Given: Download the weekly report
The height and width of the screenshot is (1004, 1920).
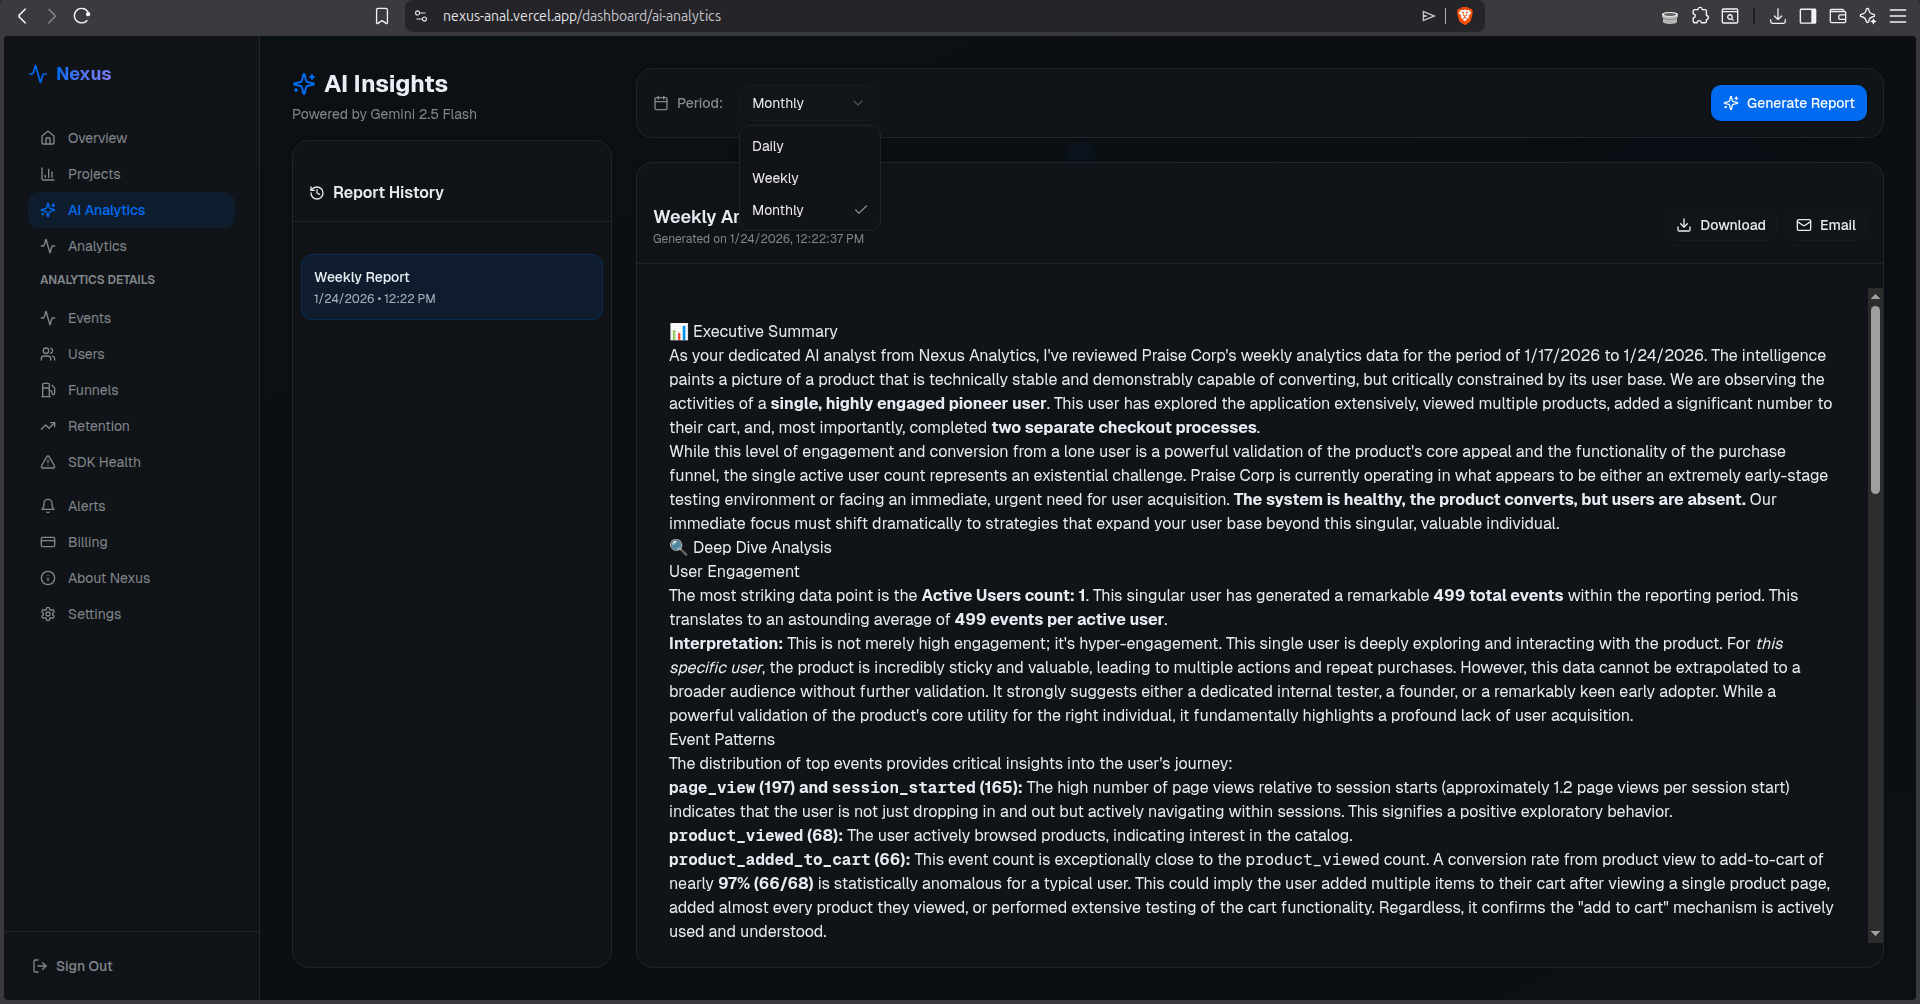Looking at the screenshot, I should 1720,225.
